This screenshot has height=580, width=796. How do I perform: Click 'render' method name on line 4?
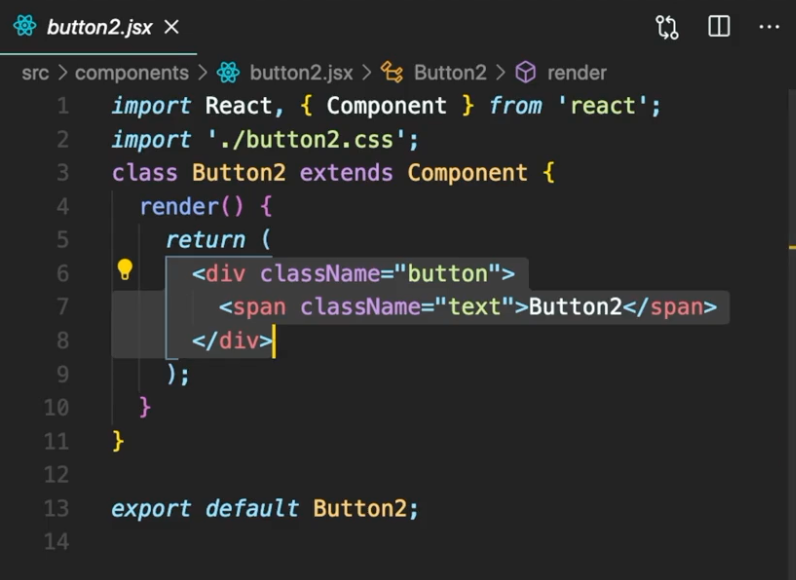point(179,207)
